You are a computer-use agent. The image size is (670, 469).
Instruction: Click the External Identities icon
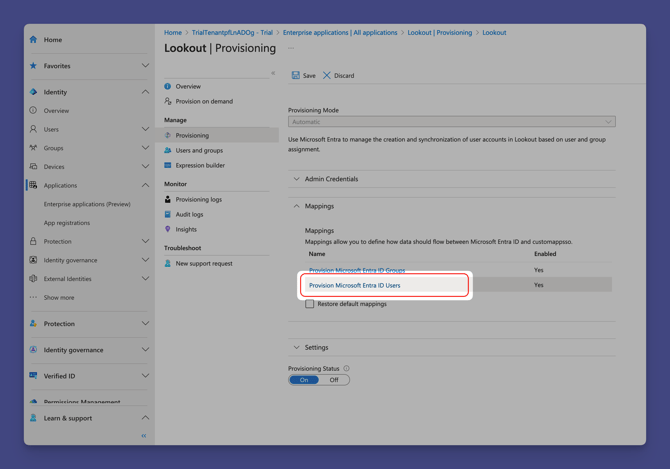coord(33,278)
